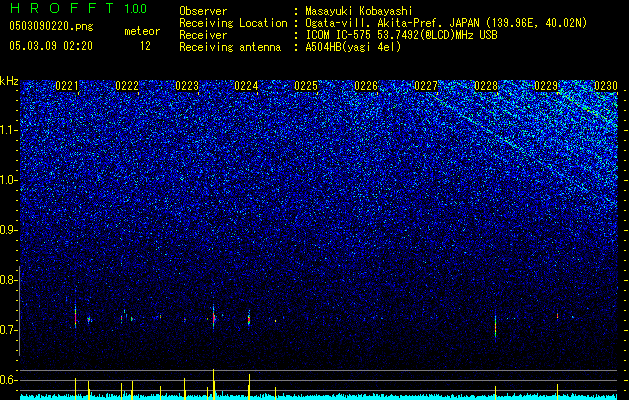Click the 0.9 frequency axis label
The width and height of the screenshot is (629, 400).
[x=9, y=230]
